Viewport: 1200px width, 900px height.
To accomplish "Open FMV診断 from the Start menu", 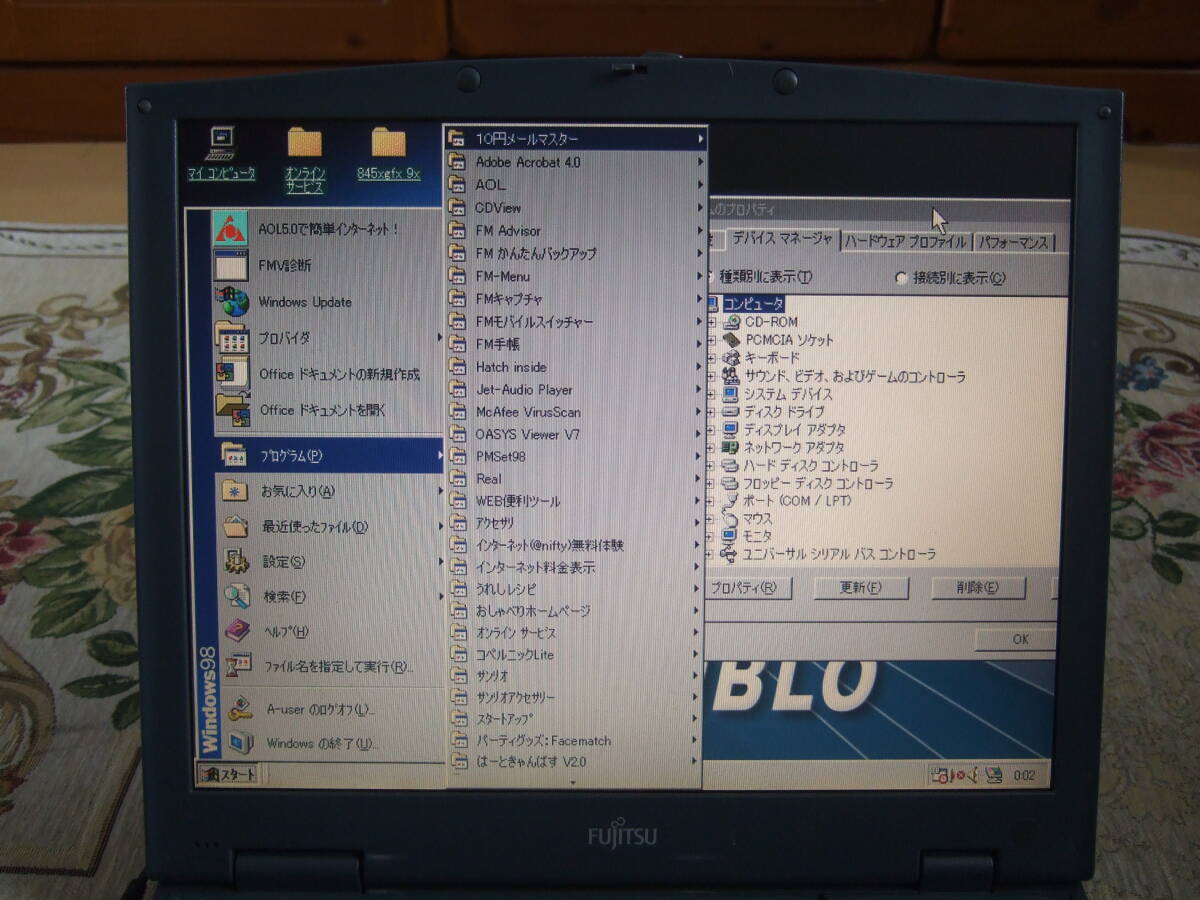I will [327, 266].
